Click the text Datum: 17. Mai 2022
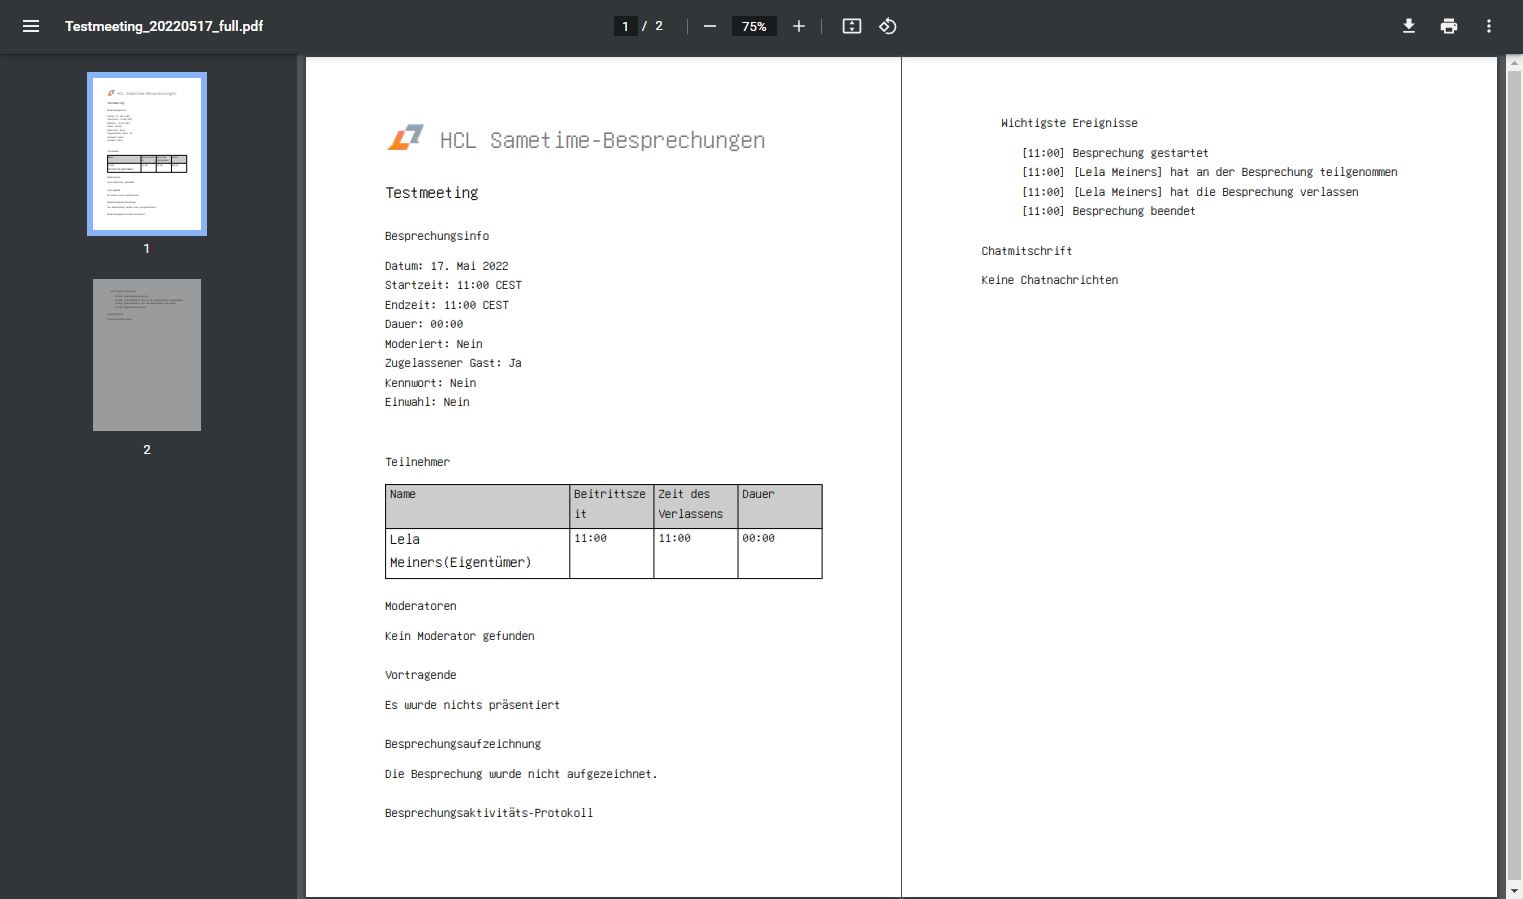This screenshot has height=899, width=1523. 447,266
